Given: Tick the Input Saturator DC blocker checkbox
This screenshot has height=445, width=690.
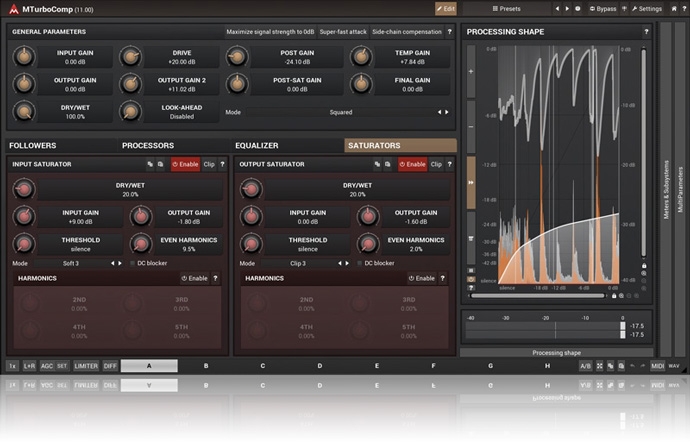Looking at the screenshot, I should [132, 263].
